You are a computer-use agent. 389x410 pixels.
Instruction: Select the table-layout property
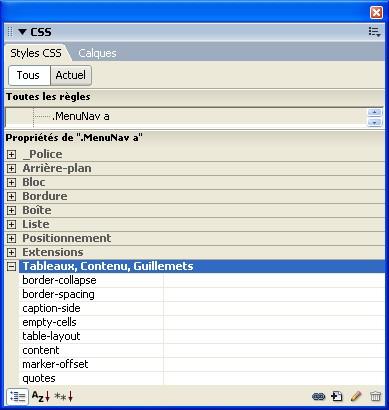[x=51, y=336]
